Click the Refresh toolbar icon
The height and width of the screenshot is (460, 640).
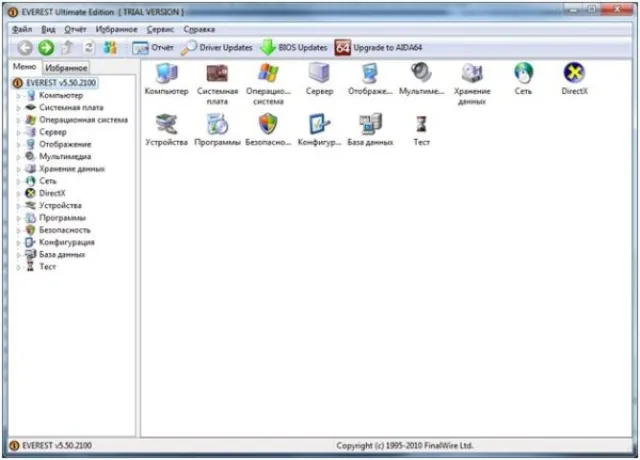coord(89,48)
